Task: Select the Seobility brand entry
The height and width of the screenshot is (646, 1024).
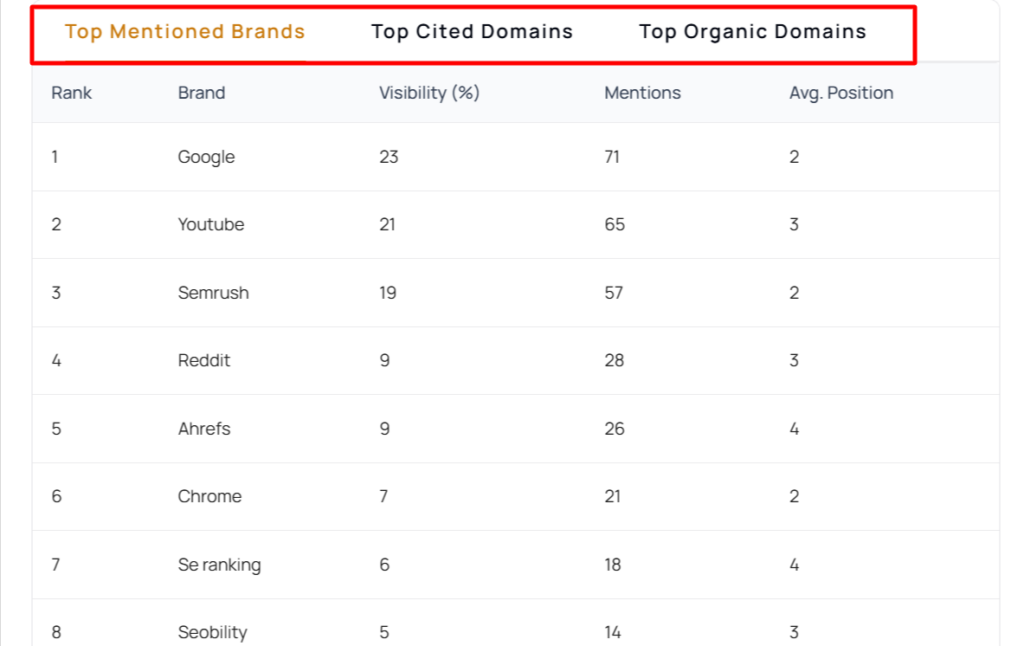Action: (x=212, y=632)
